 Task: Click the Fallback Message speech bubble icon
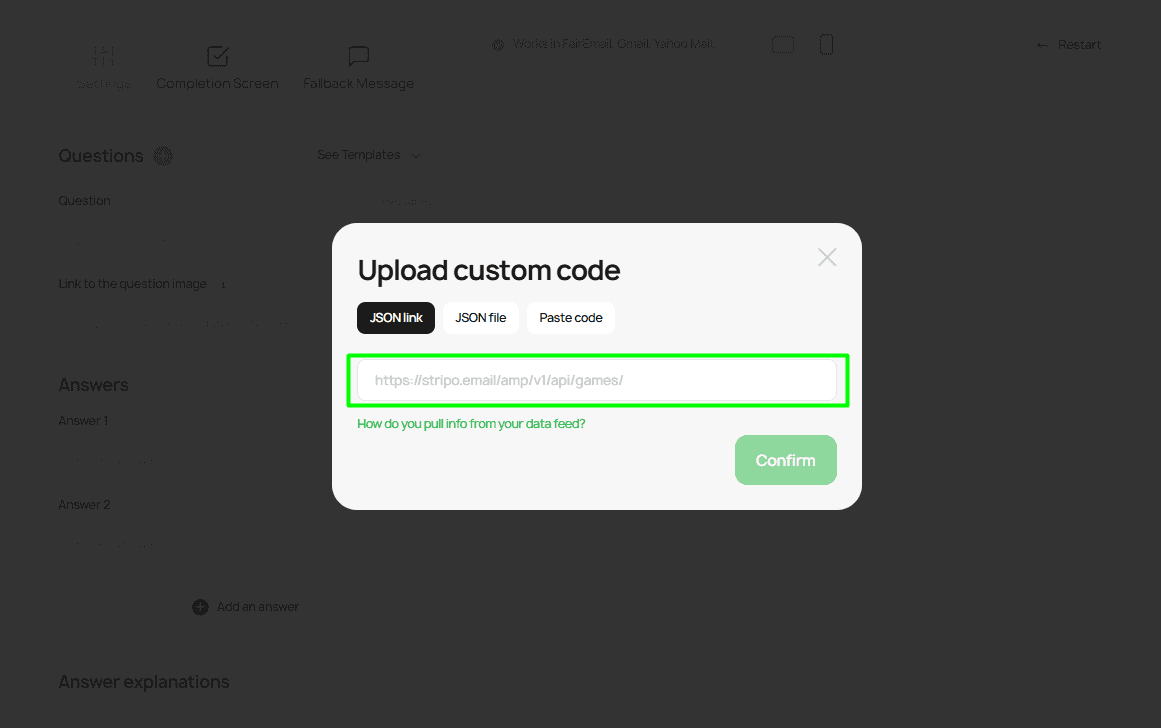tap(358, 56)
